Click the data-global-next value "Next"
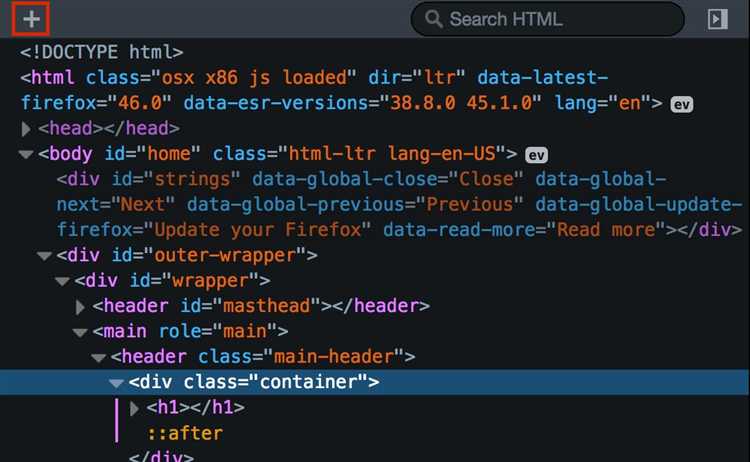This screenshot has height=462, width=750. pyautogui.click(x=142, y=204)
